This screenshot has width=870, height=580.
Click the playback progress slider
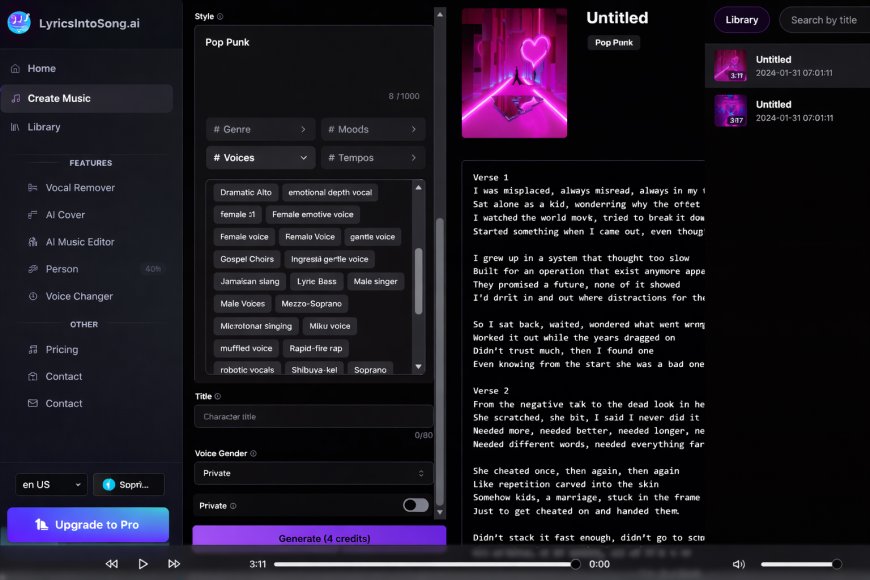click(x=427, y=564)
